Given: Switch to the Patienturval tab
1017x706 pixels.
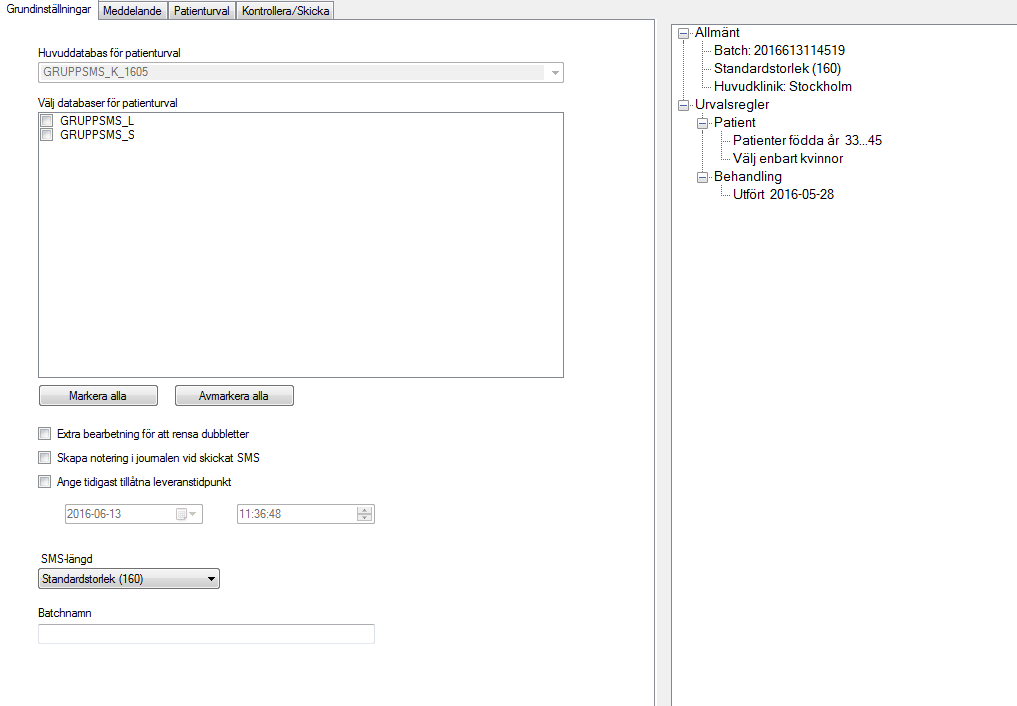Looking at the screenshot, I should pos(201,11).
